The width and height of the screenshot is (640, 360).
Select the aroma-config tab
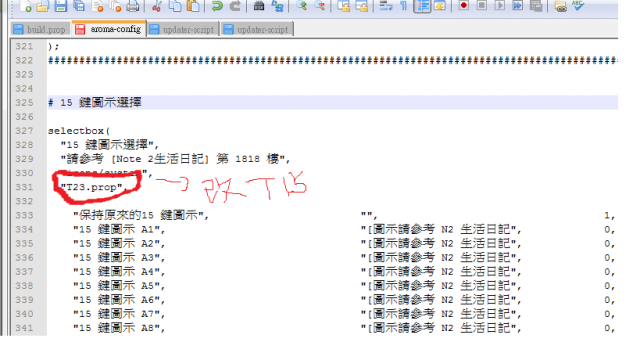pos(109,29)
